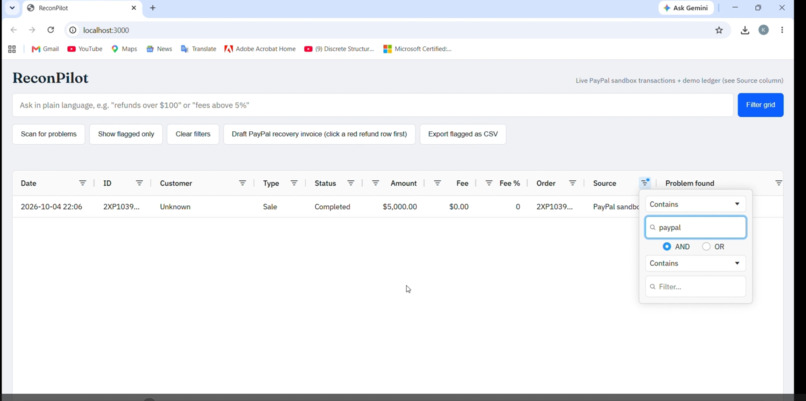The height and width of the screenshot is (401, 806).
Task: Click the localhost:3000 address bar
Action: tap(396, 30)
